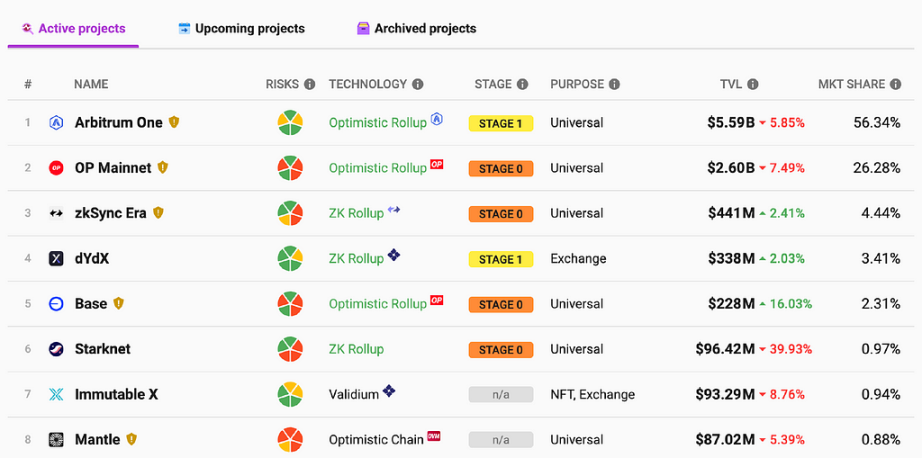
Task: Click the 16.03% change for Base
Action: coord(790,304)
